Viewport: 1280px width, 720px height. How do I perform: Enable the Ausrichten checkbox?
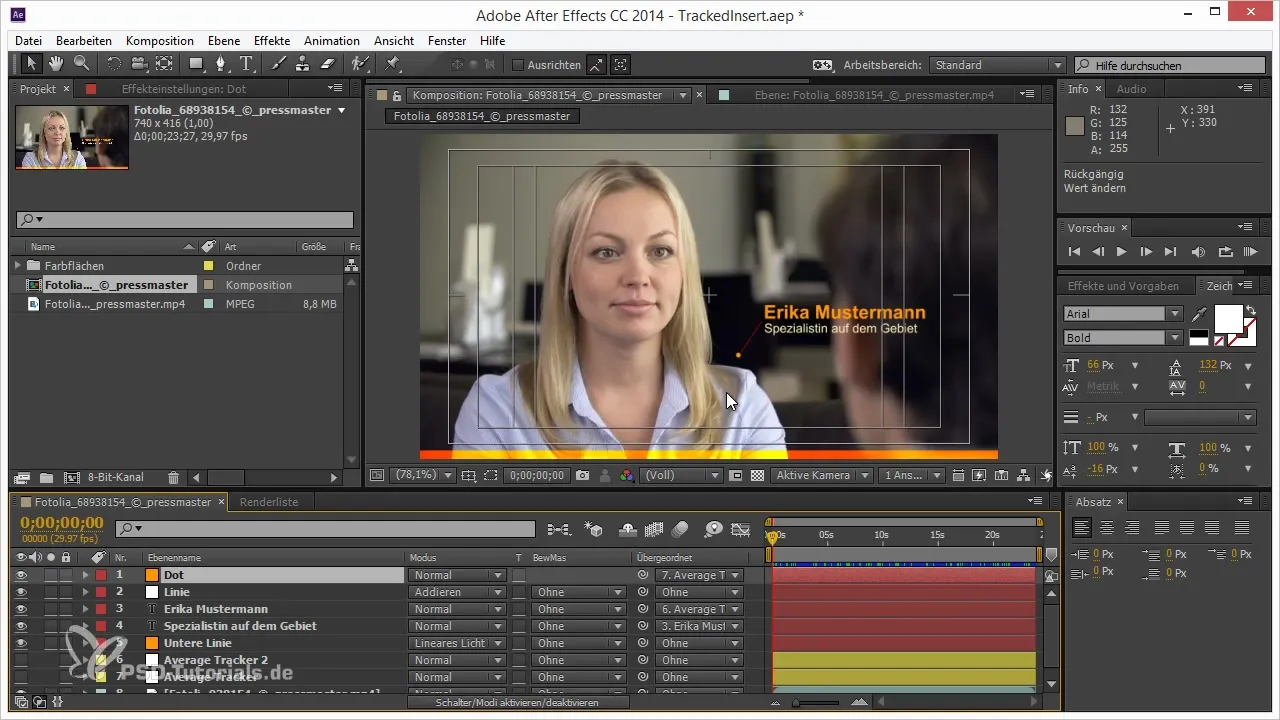click(518, 65)
